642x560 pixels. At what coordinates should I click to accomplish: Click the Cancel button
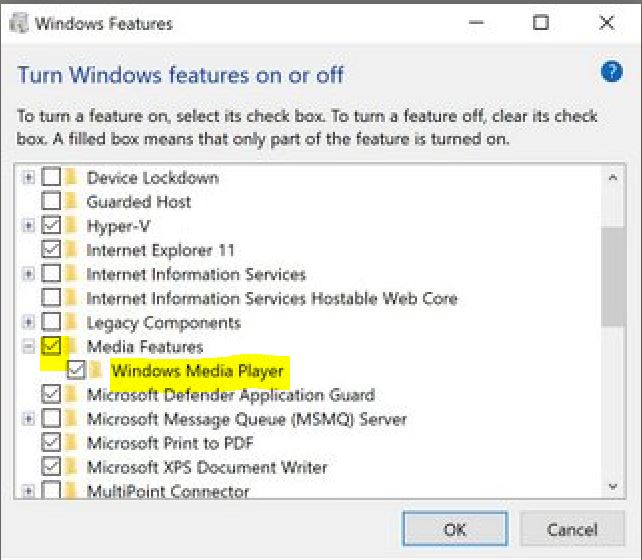click(x=572, y=529)
